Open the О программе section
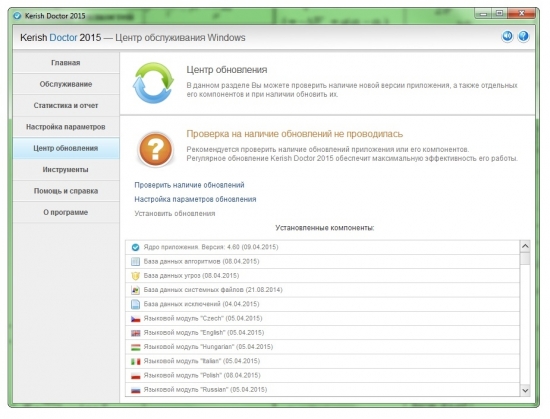The image size is (550, 419). coord(66,212)
